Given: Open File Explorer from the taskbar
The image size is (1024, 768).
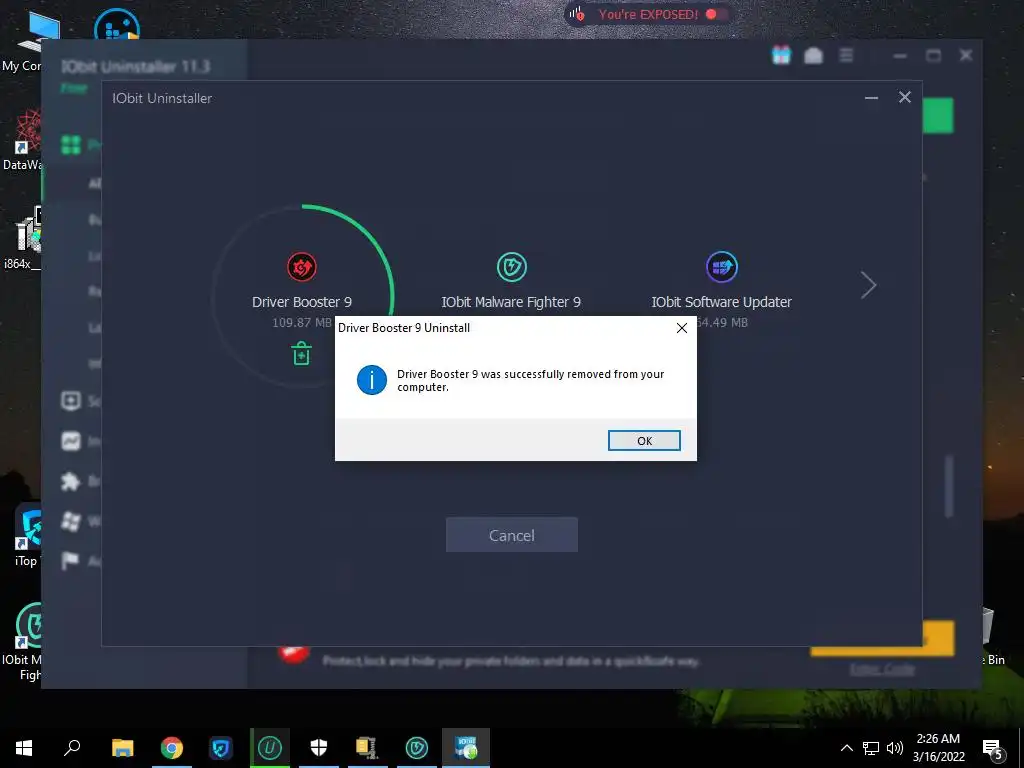Looking at the screenshot, I should 122,748.
